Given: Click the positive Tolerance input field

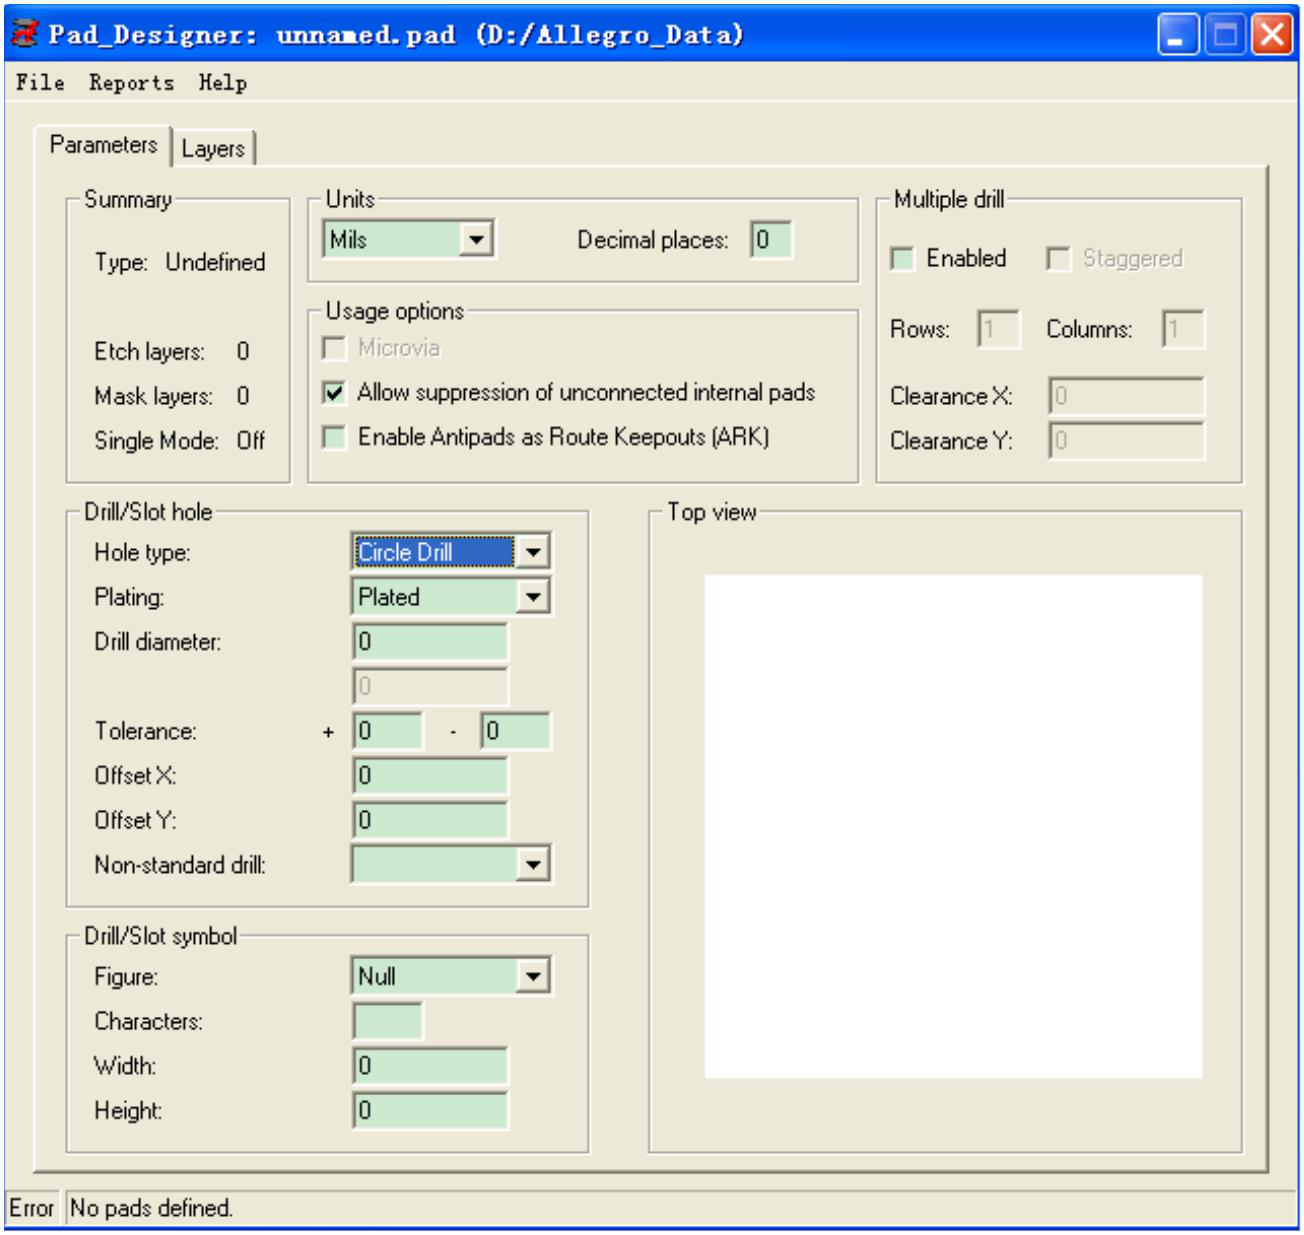Looking at the screenshot, I should [x=388, y=731].
